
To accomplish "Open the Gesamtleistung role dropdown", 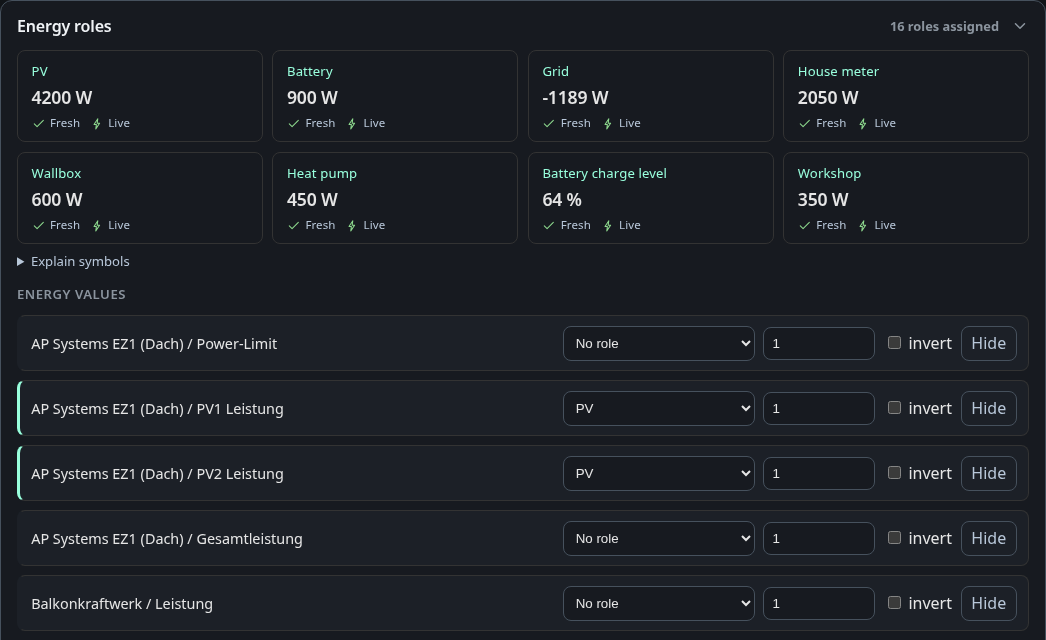I will pos(658,539).
